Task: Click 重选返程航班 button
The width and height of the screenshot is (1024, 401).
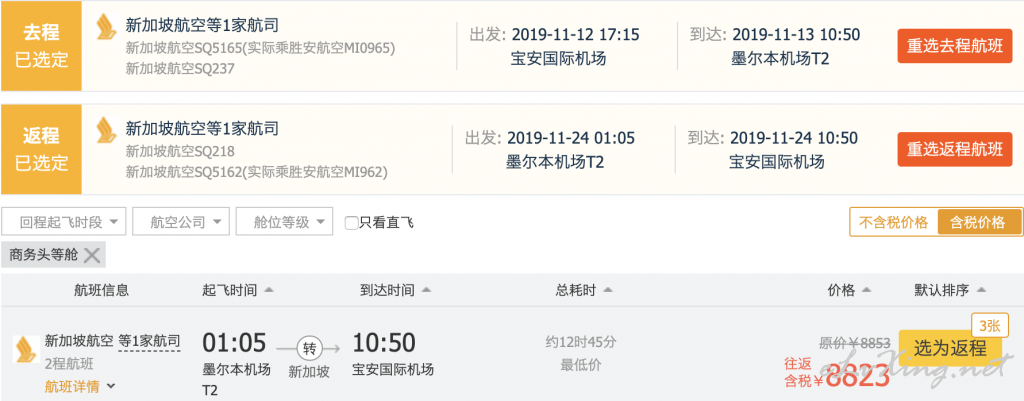Action: click(955, 150)
